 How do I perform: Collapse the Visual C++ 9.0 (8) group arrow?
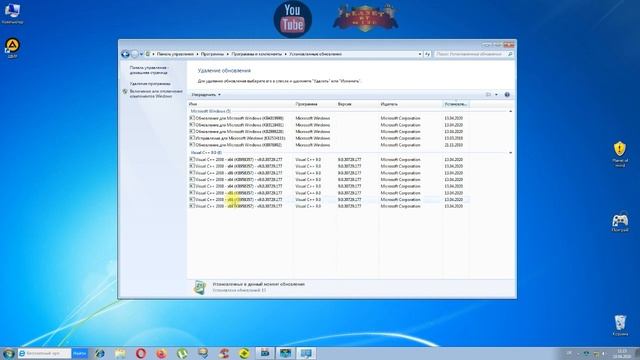(x=510, y=153)
